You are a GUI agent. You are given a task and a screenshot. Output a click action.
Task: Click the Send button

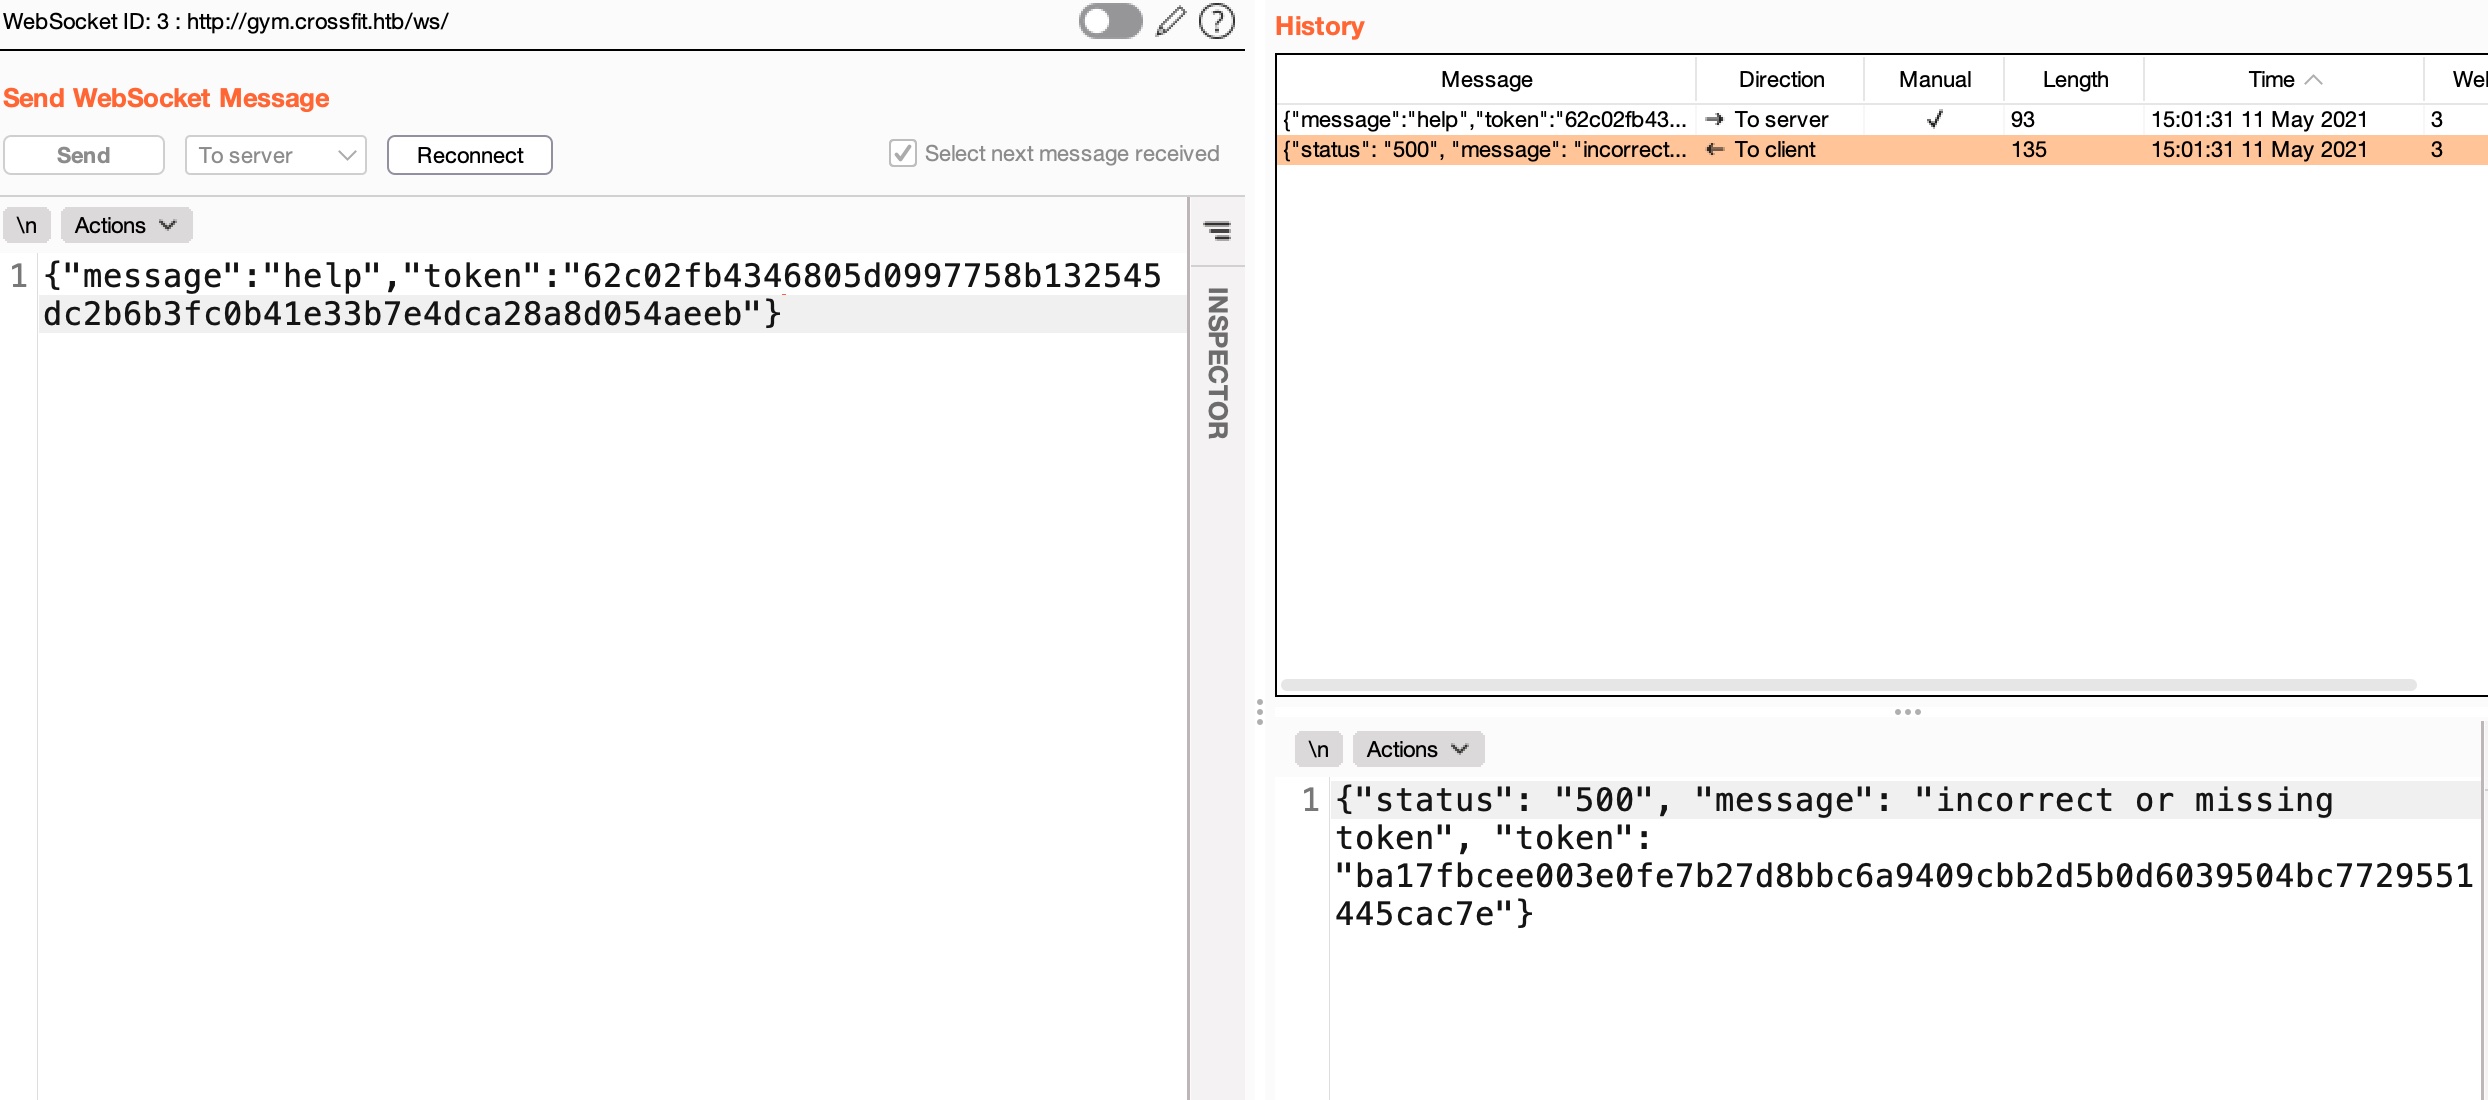pos(84,155)
